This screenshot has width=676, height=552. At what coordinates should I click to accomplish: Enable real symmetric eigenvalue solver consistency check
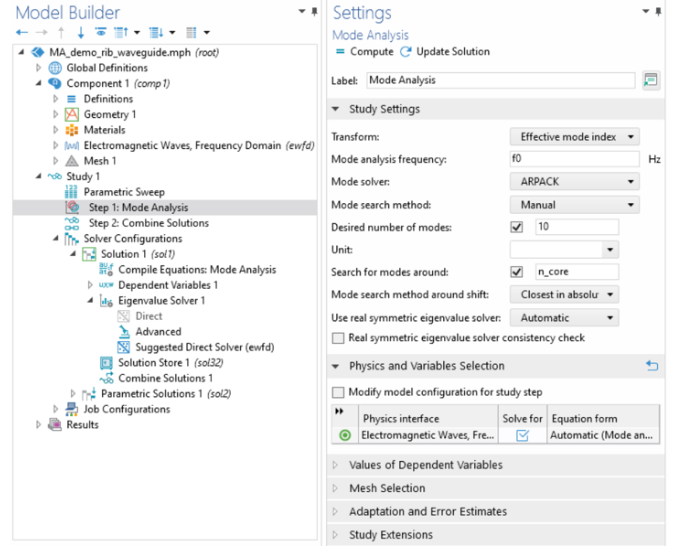coord(338,338)
